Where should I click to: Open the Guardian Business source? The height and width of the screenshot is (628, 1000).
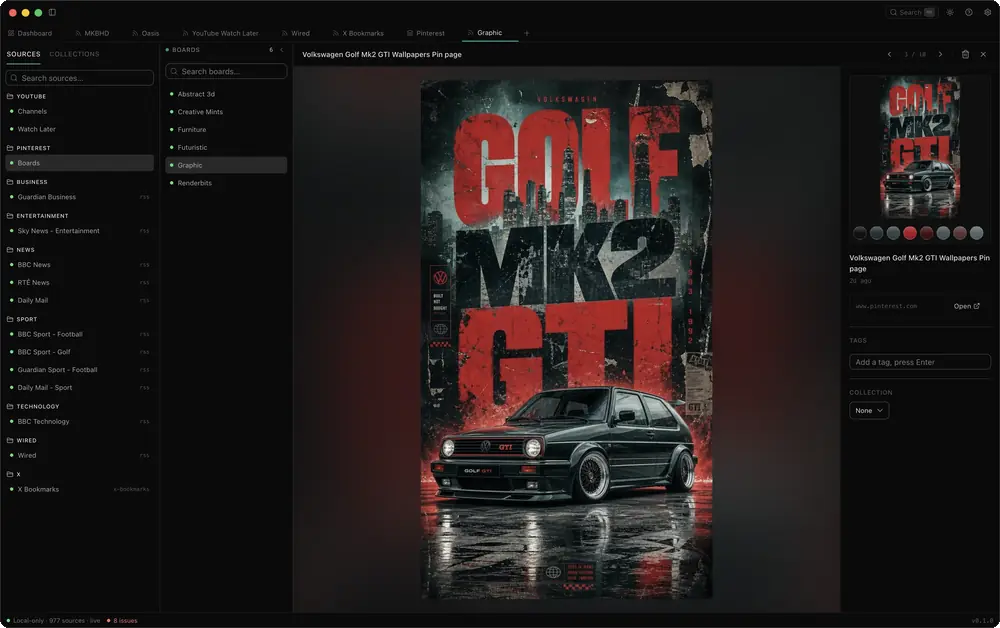[80, 197]
